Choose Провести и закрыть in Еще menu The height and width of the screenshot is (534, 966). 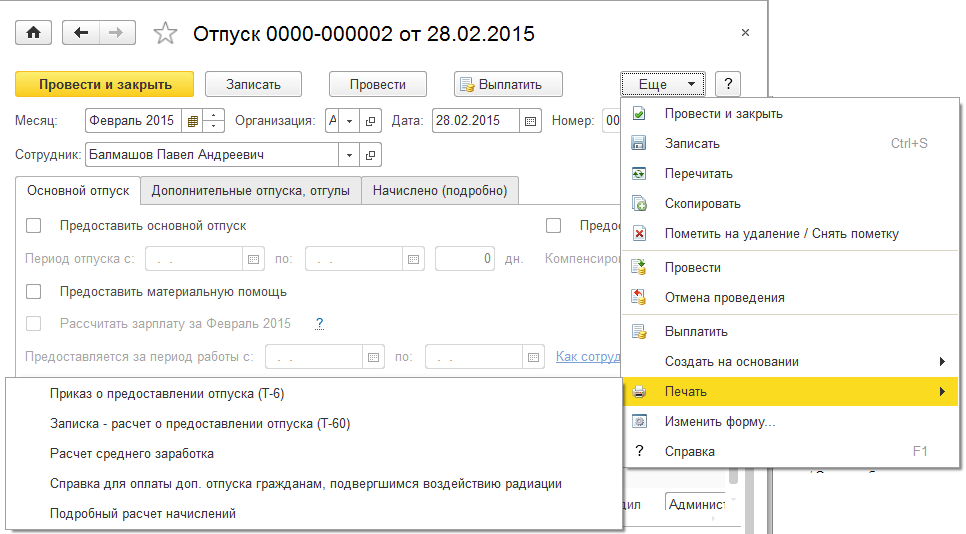[x=790, y=114]
